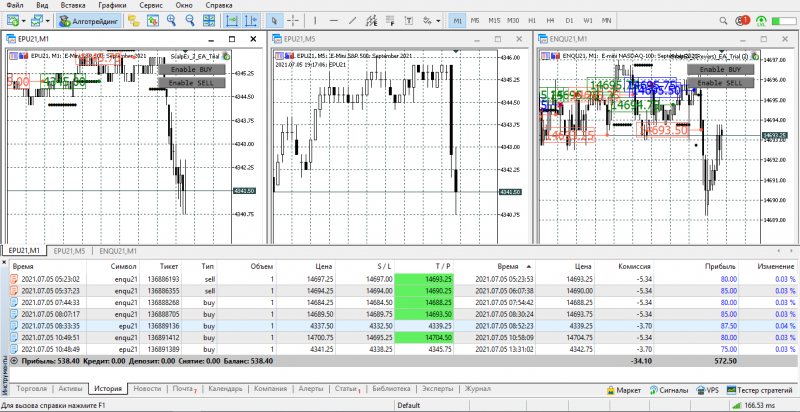Switch to the M15 timeframe

(x=494, y=21)
